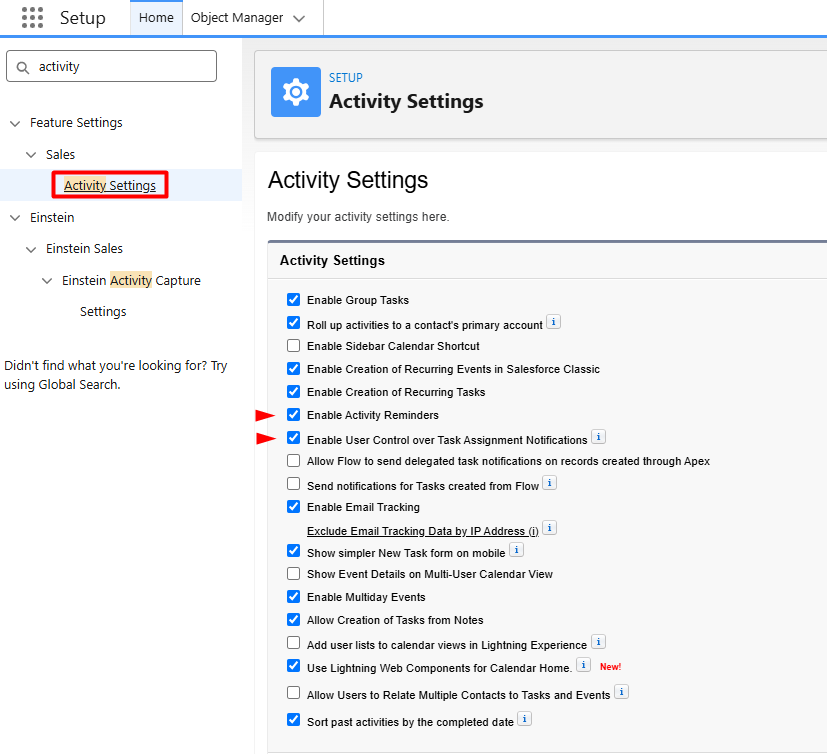Toggle Sort past activities by completed date
This screenshot has width=827, height=754.
click(x=293, y=719)
